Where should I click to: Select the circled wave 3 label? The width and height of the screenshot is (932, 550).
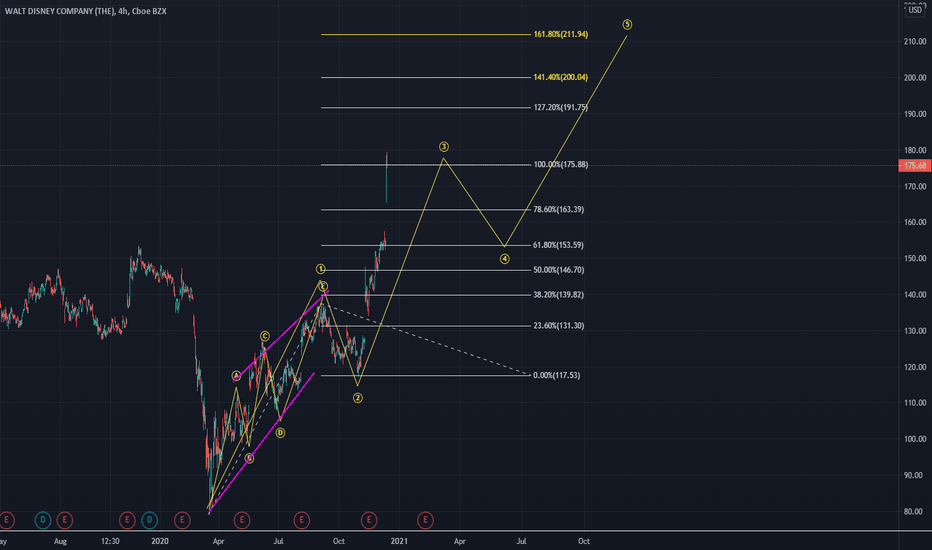coord(444,147)
